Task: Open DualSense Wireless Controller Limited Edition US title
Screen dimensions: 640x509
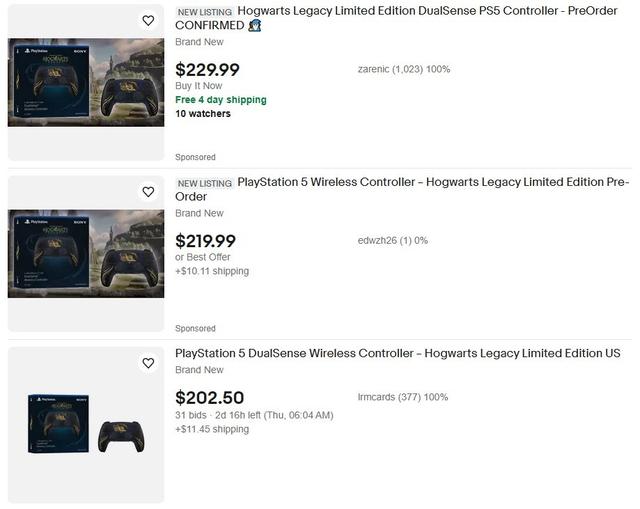Action: tap(397, 354)
